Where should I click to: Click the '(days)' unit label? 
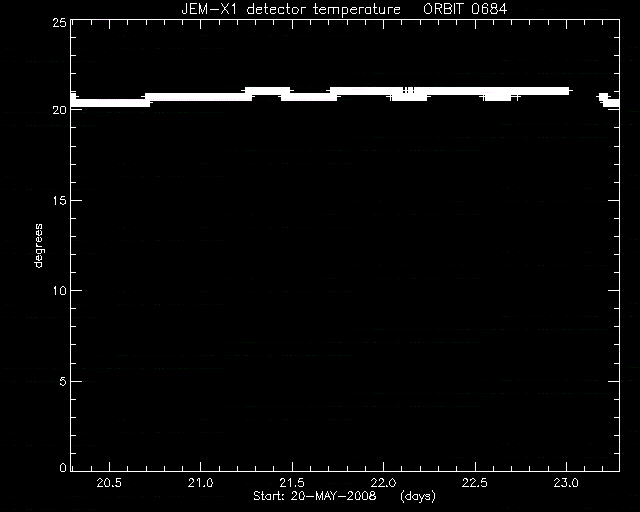(x=418, y=496)
